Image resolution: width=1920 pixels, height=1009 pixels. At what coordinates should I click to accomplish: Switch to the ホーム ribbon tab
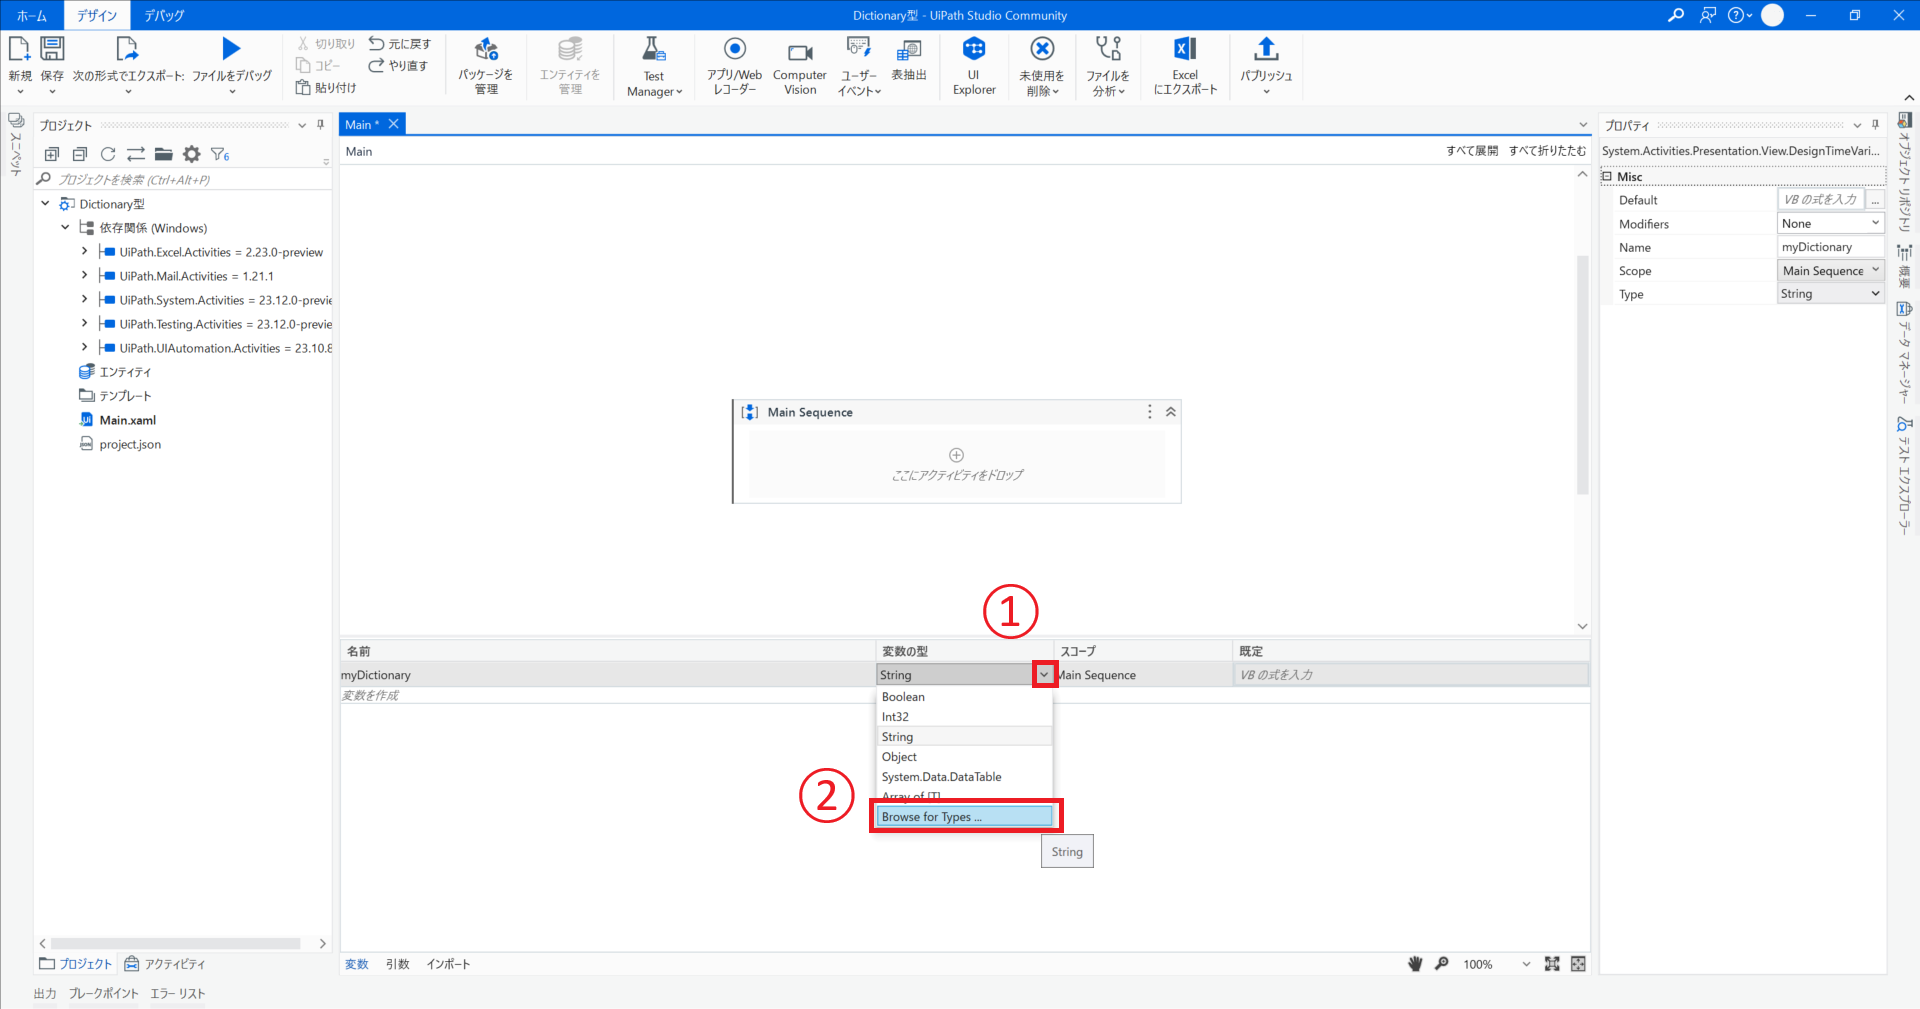coord(32,15)
